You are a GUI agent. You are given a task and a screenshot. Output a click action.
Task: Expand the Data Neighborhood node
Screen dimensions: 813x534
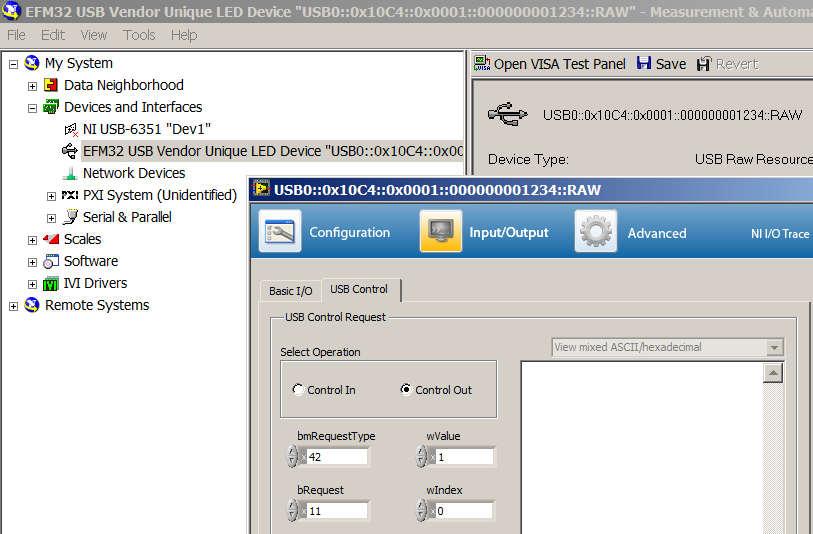[32, 86]
